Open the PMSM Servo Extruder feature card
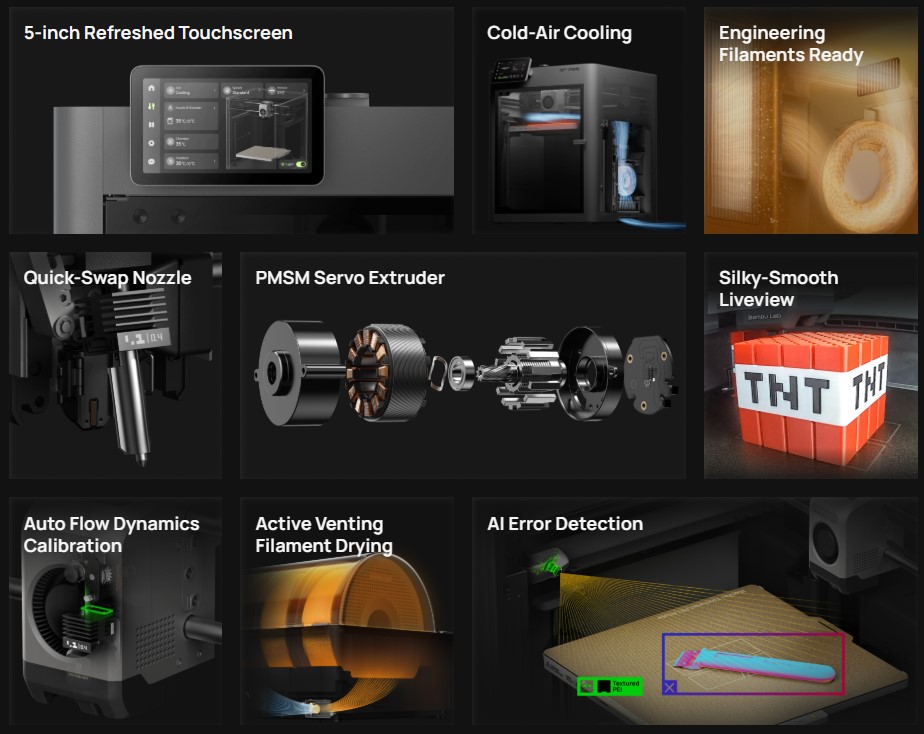924x734 pixels. (x=463, y=365)
